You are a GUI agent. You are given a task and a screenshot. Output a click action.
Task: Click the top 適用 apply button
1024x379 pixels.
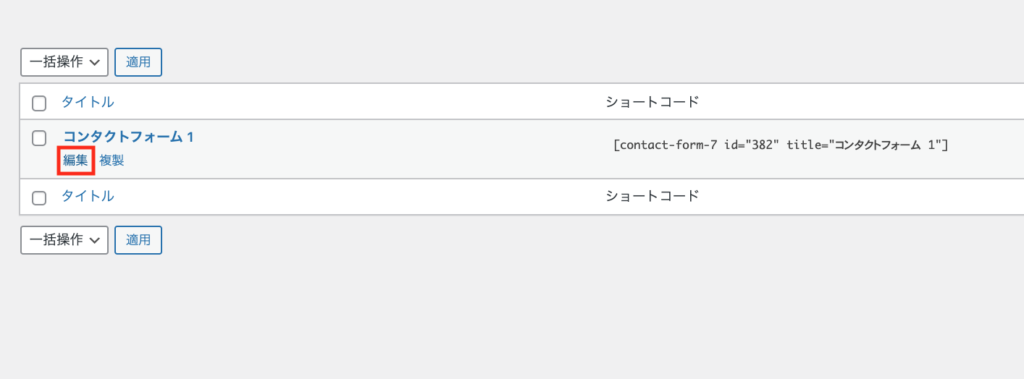click(x=138, y=62)
